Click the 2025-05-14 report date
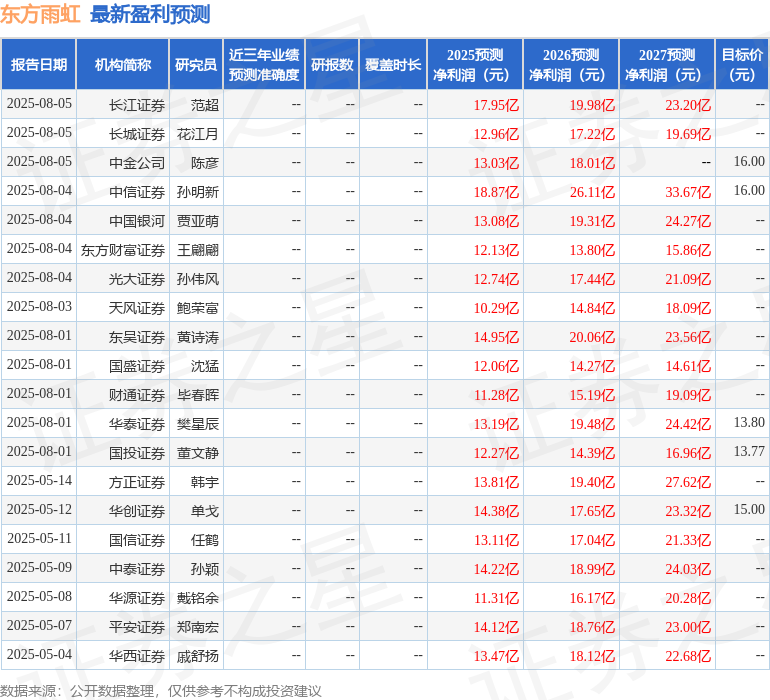Image resolution: width=770 pixels, height=700 pixels. [39, 480]
